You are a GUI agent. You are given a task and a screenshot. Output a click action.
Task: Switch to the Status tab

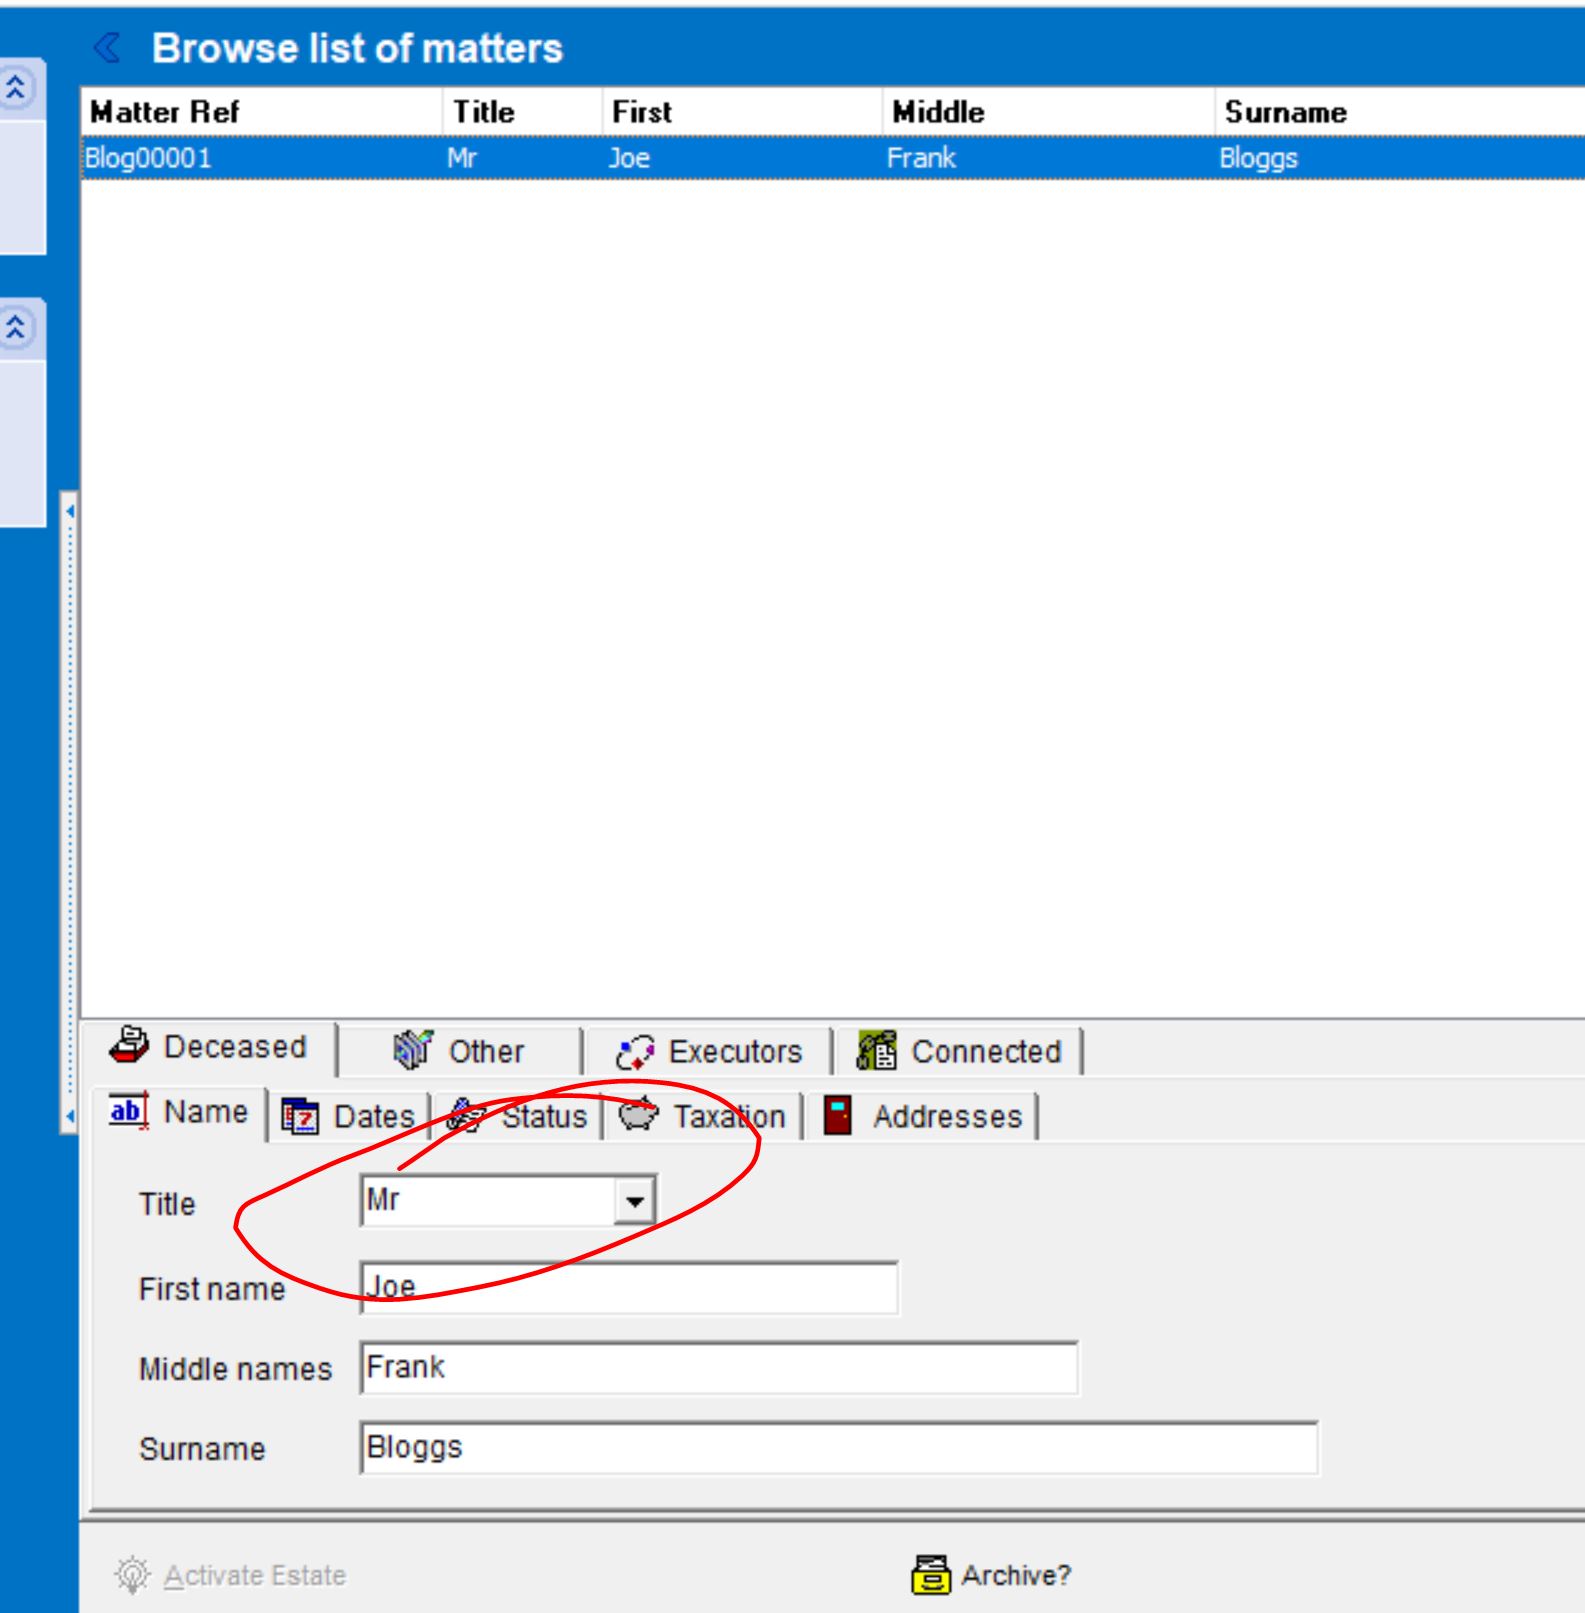[x=543, y=1116]
